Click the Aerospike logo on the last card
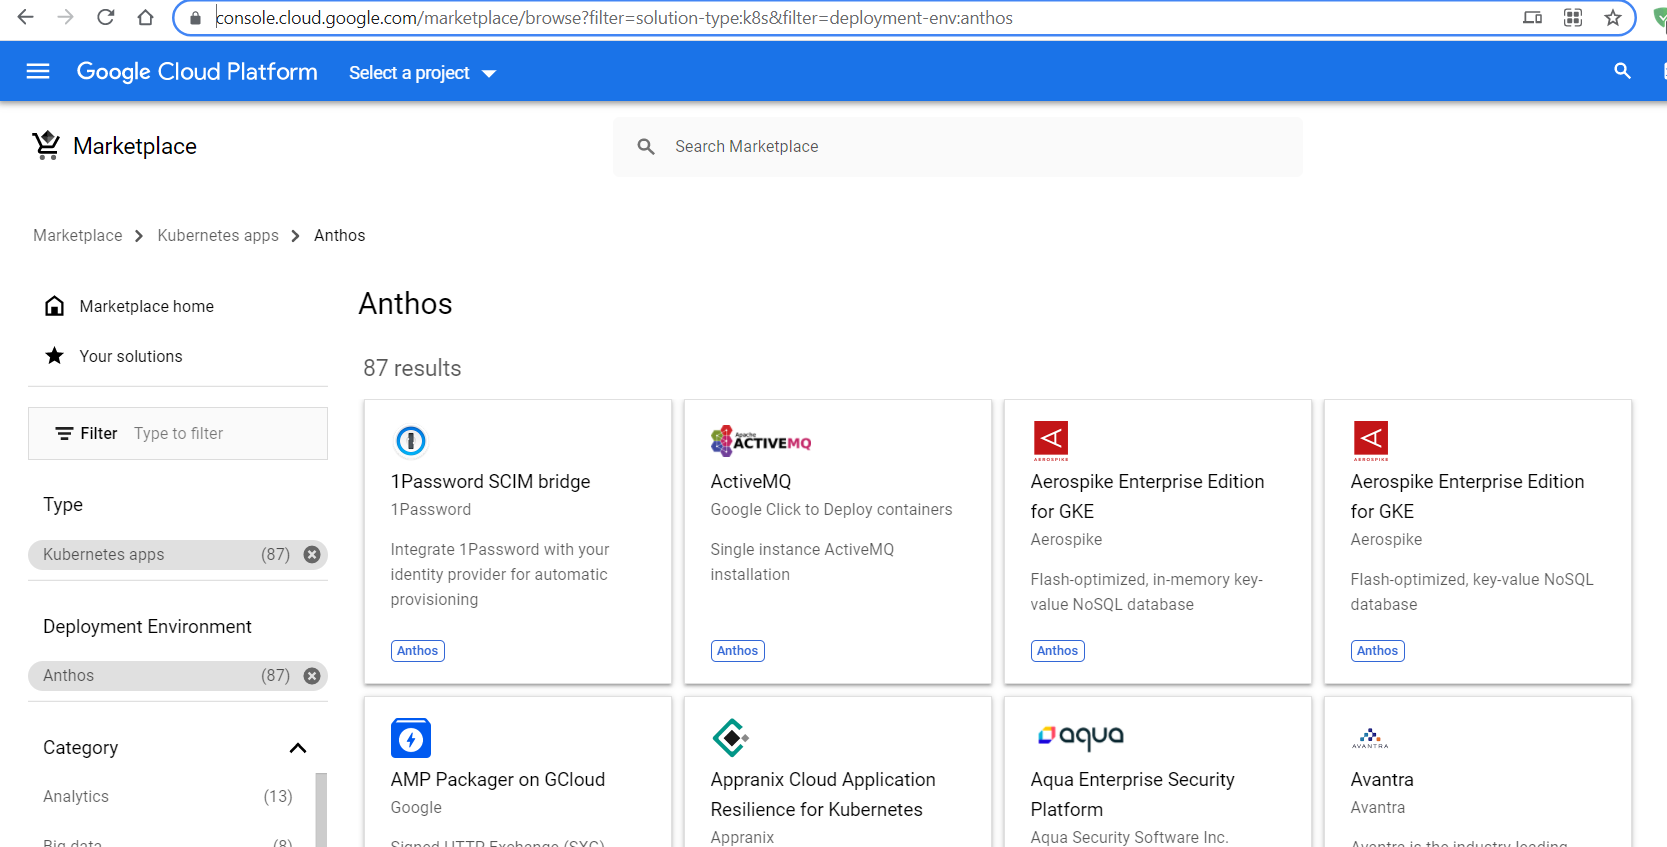The image size is (1667, 847). pos(1371,440)
